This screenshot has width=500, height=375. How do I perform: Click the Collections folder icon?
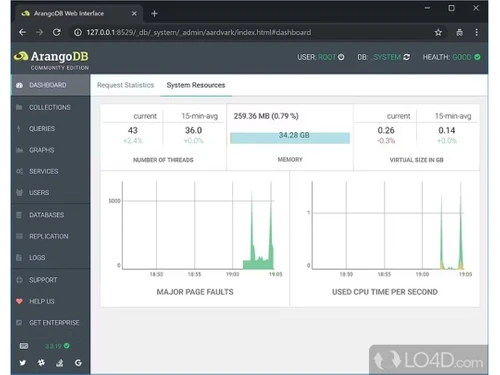(19, 107)
